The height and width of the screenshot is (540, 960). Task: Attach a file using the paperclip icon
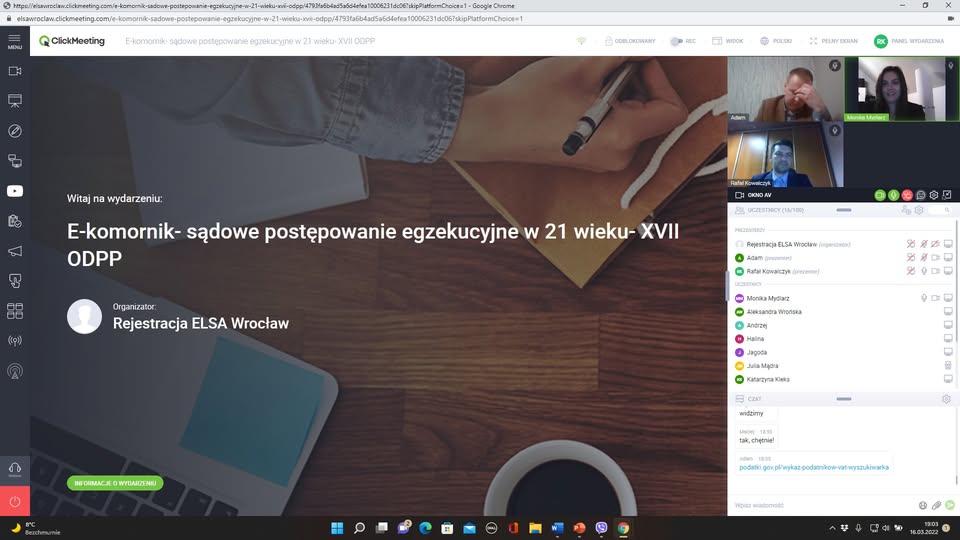pos(936,505)
